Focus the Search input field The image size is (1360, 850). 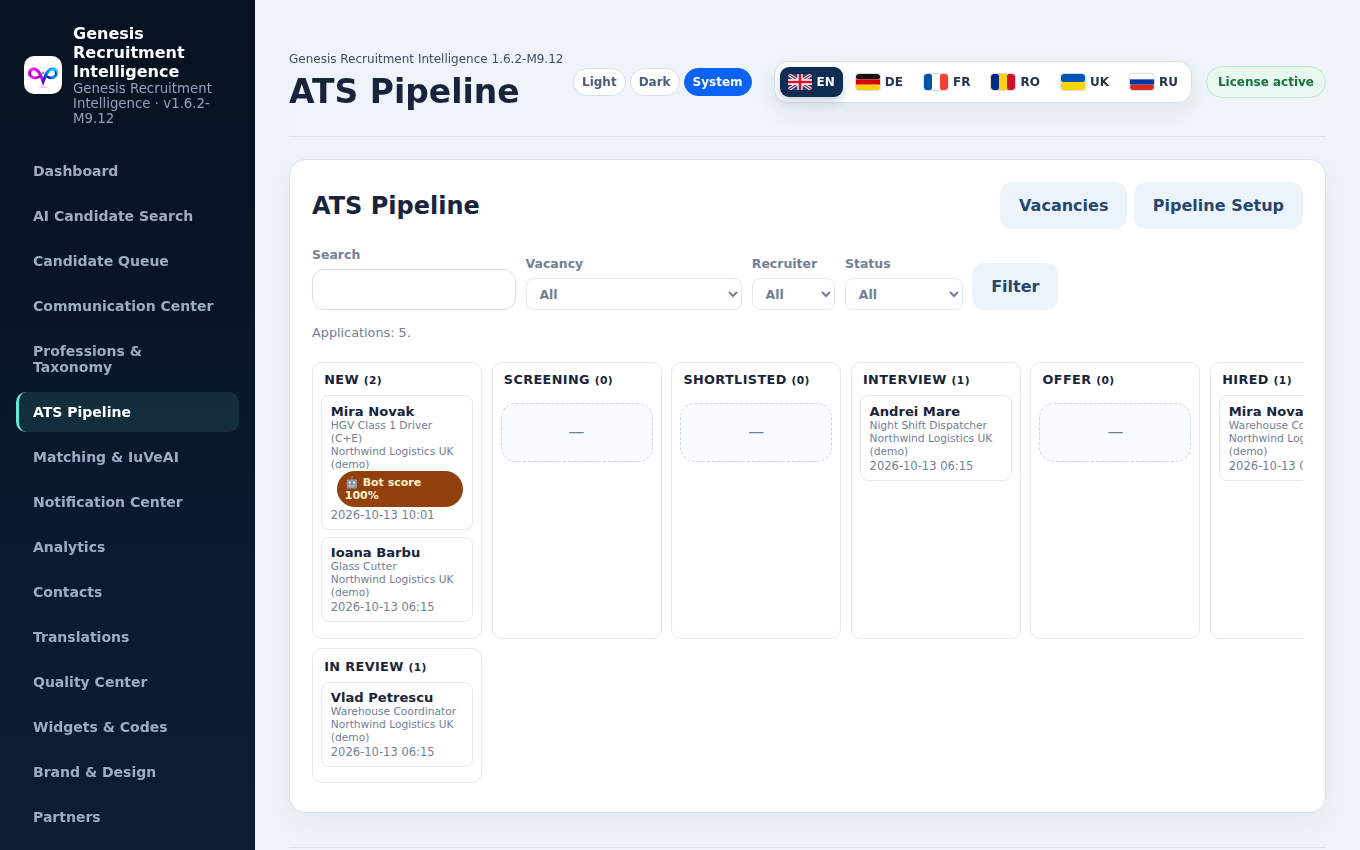pyautogui.click(x=414, y=289)
